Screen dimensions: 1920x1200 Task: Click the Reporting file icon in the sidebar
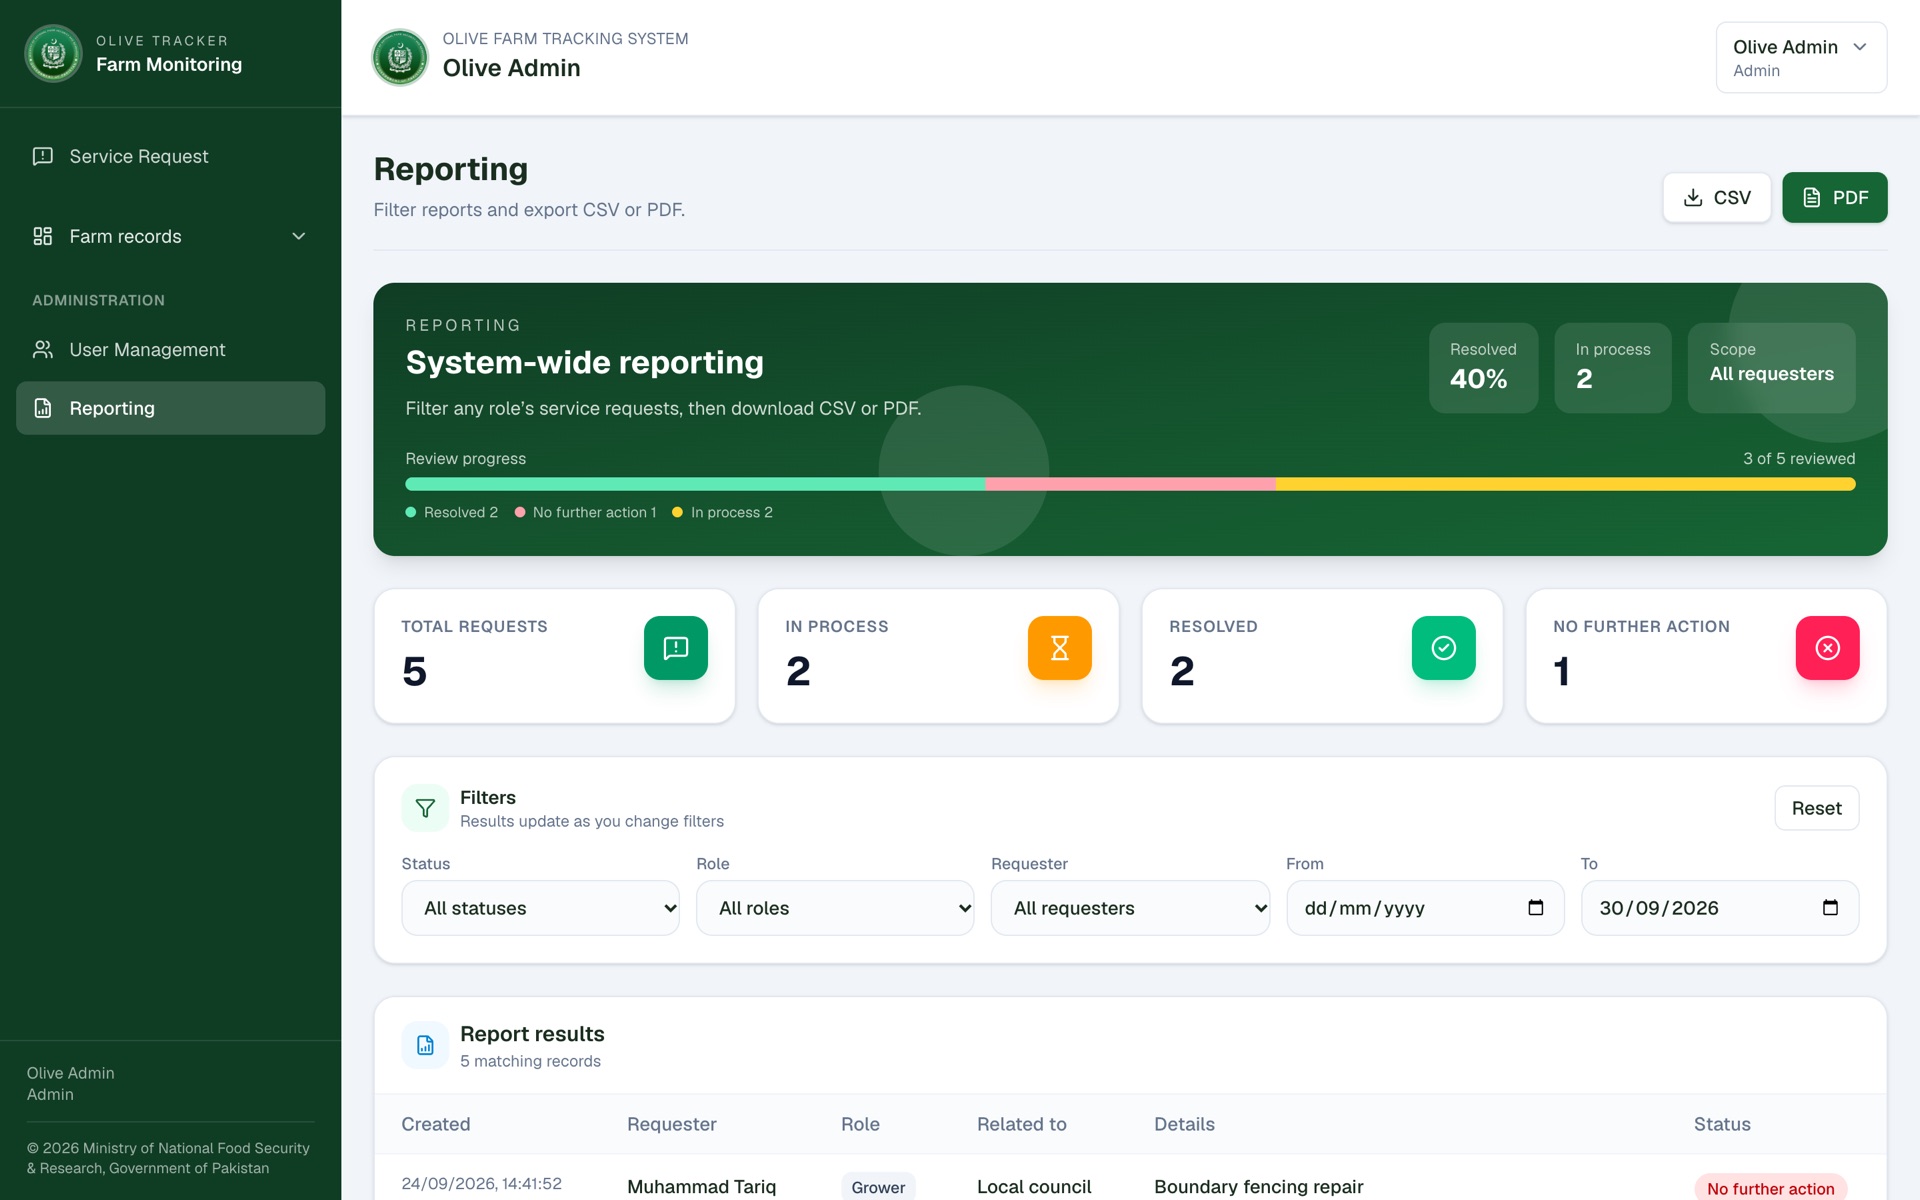coord(43,408)
